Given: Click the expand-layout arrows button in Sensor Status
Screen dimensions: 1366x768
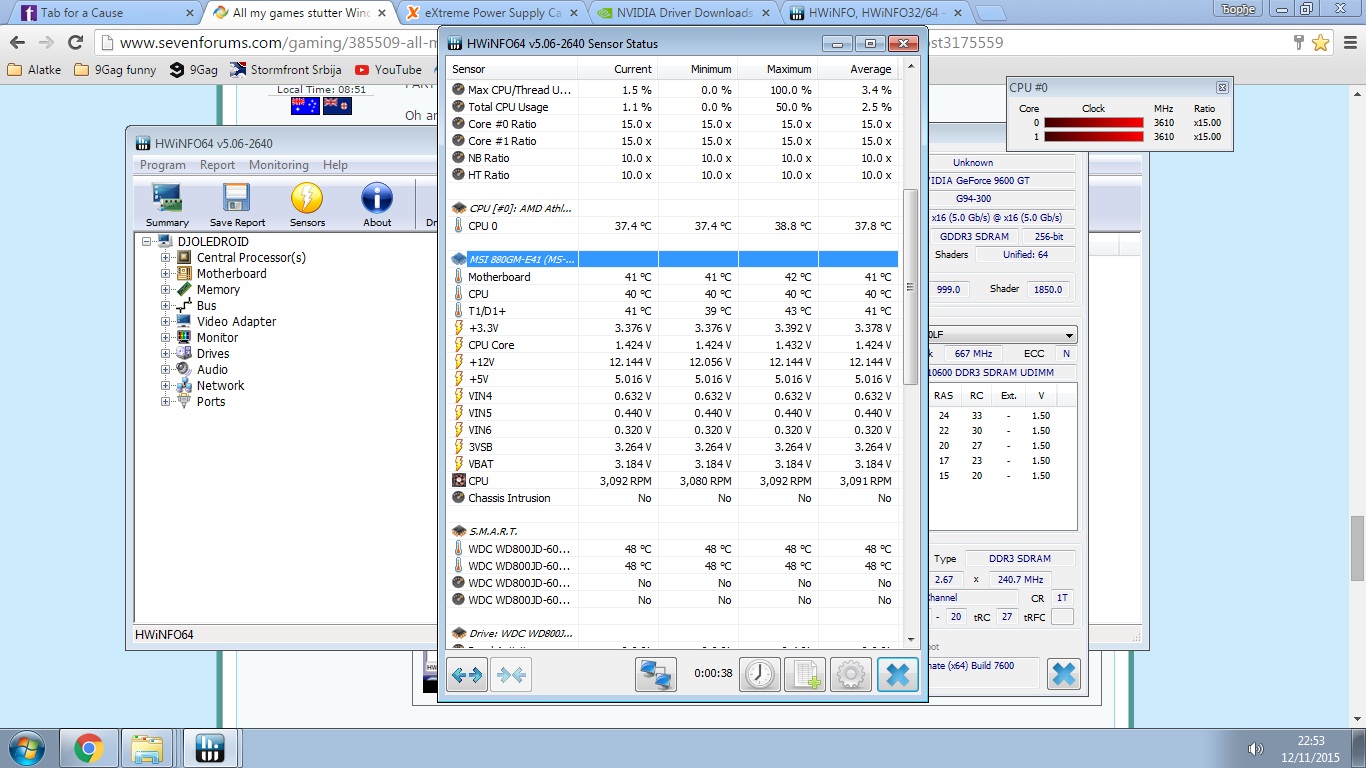Looking at the screenshot, I should 467,675.
